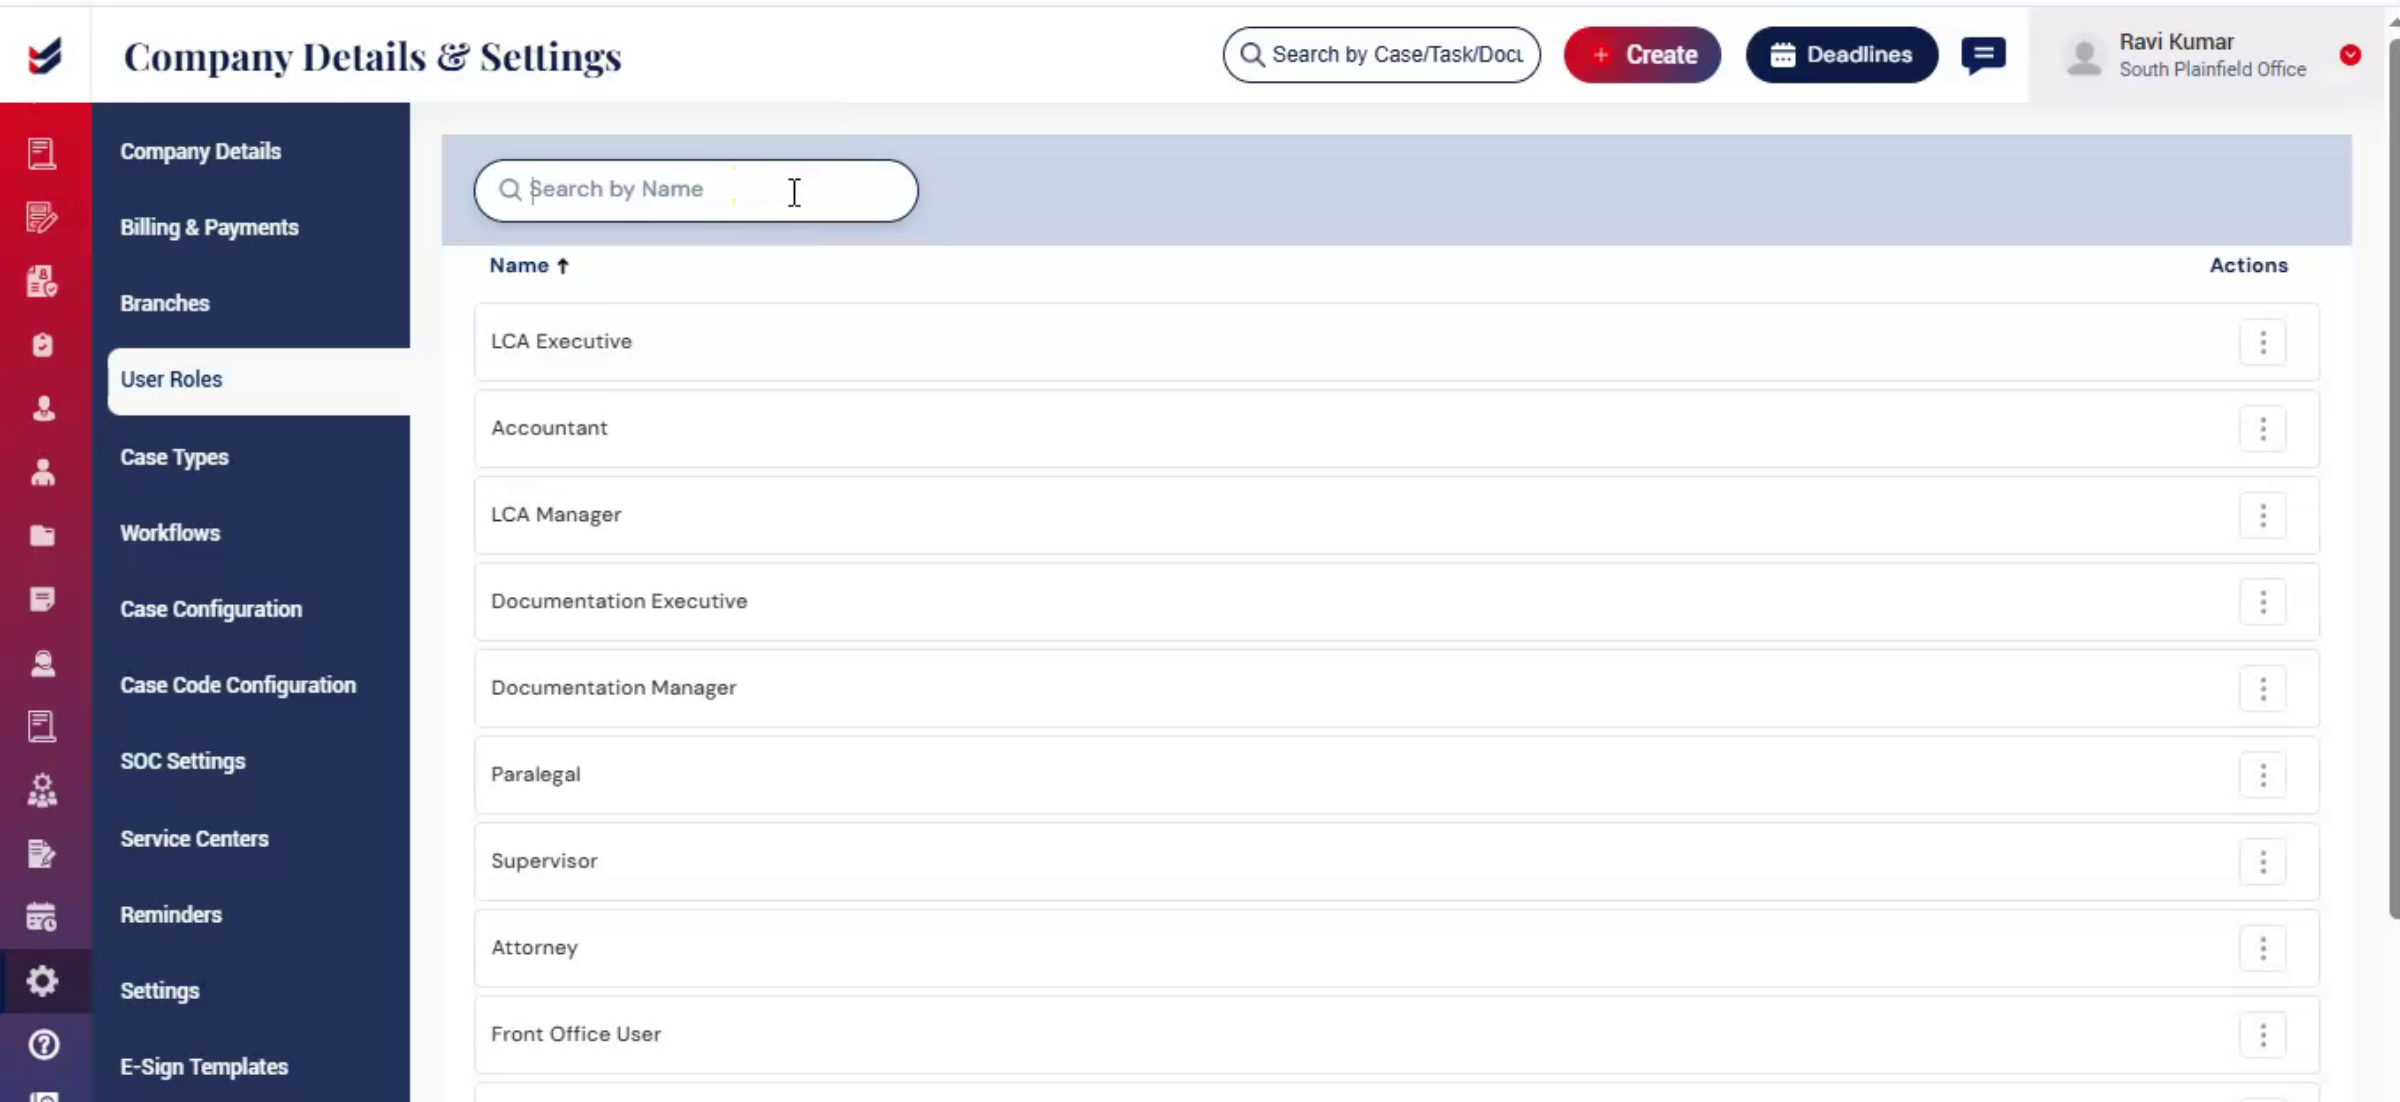
Task: Go to E-Sign Templates section
Action: point(204,1067)
